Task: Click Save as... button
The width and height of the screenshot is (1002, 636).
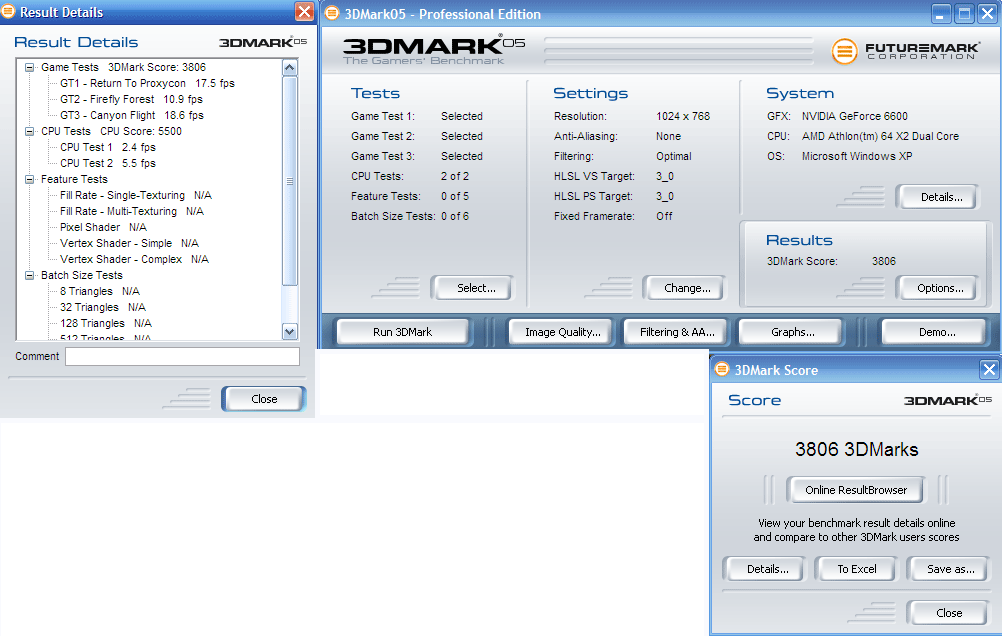Action: (x=949, y=569)
